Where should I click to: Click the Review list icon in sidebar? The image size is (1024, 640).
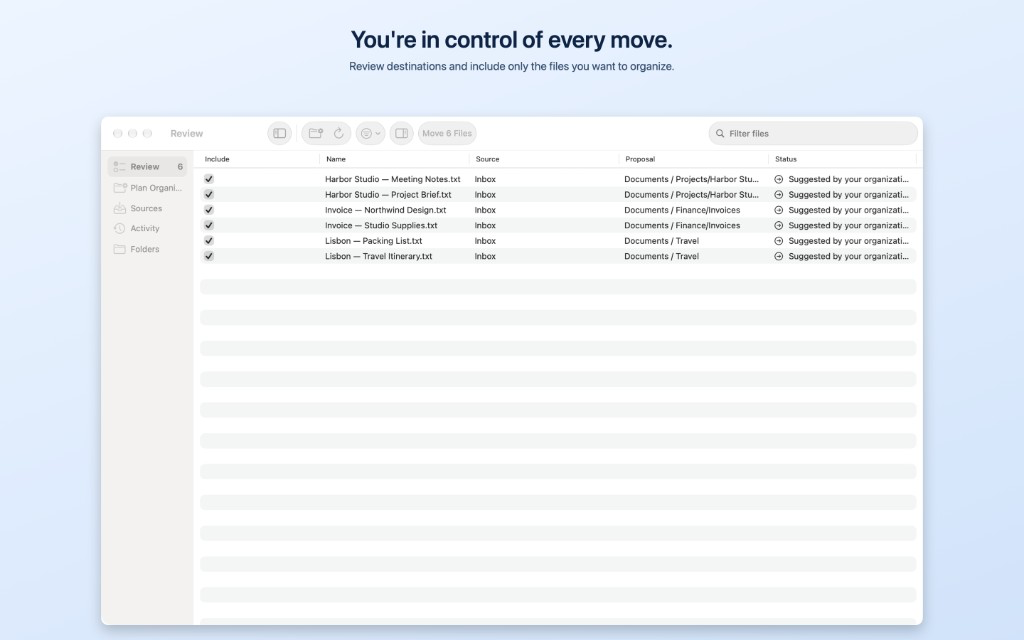(x=120, y=167)
